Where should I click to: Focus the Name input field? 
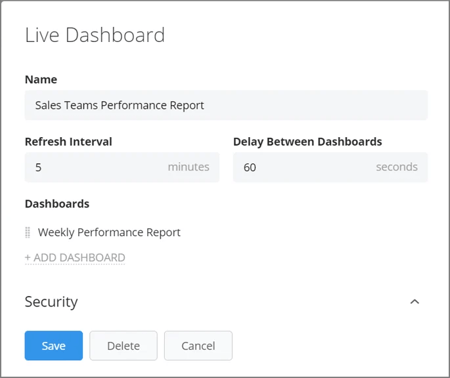(226, 105)
